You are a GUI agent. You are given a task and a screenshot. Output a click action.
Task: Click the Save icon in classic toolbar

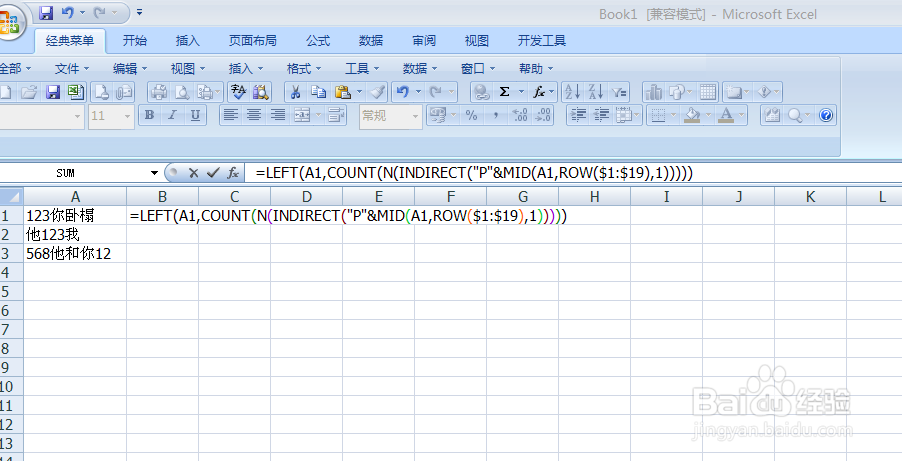click(x=53, y=92)
